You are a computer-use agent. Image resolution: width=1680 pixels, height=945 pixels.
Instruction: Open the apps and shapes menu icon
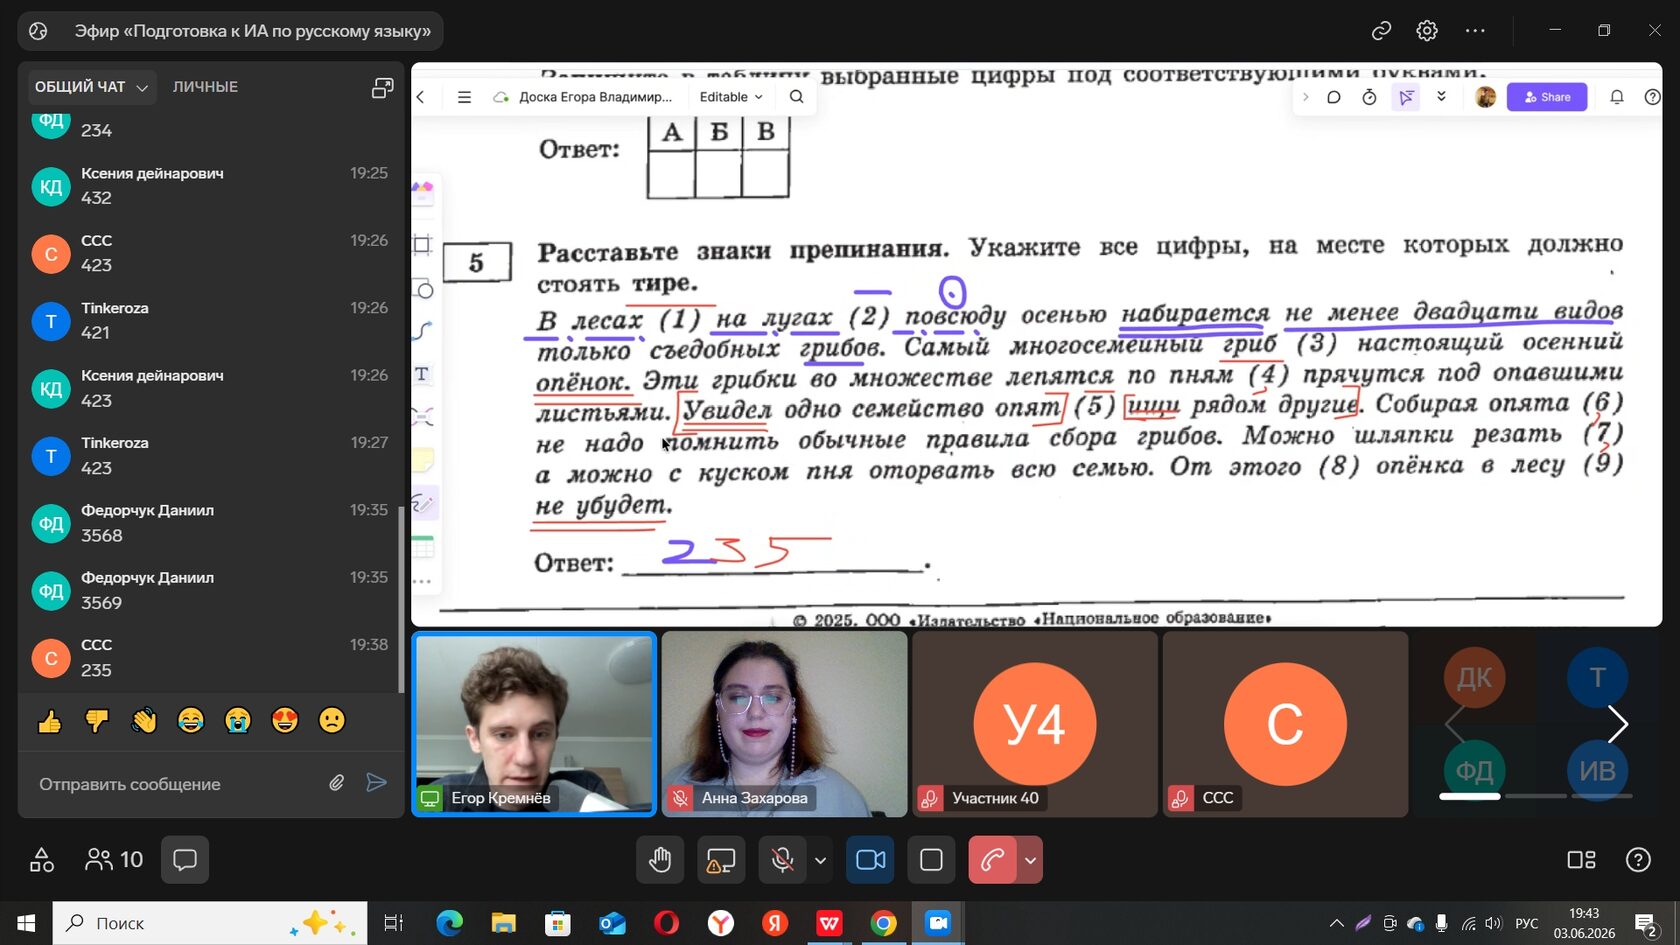(42, 860)
